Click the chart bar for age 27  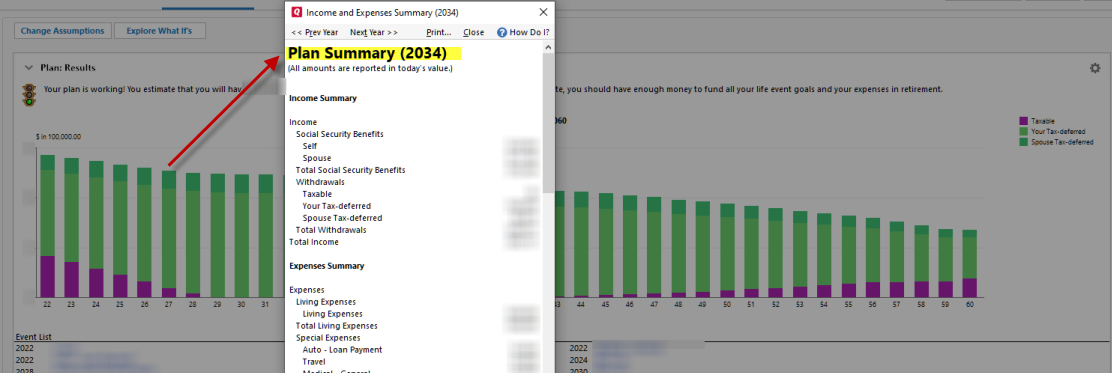169,233
